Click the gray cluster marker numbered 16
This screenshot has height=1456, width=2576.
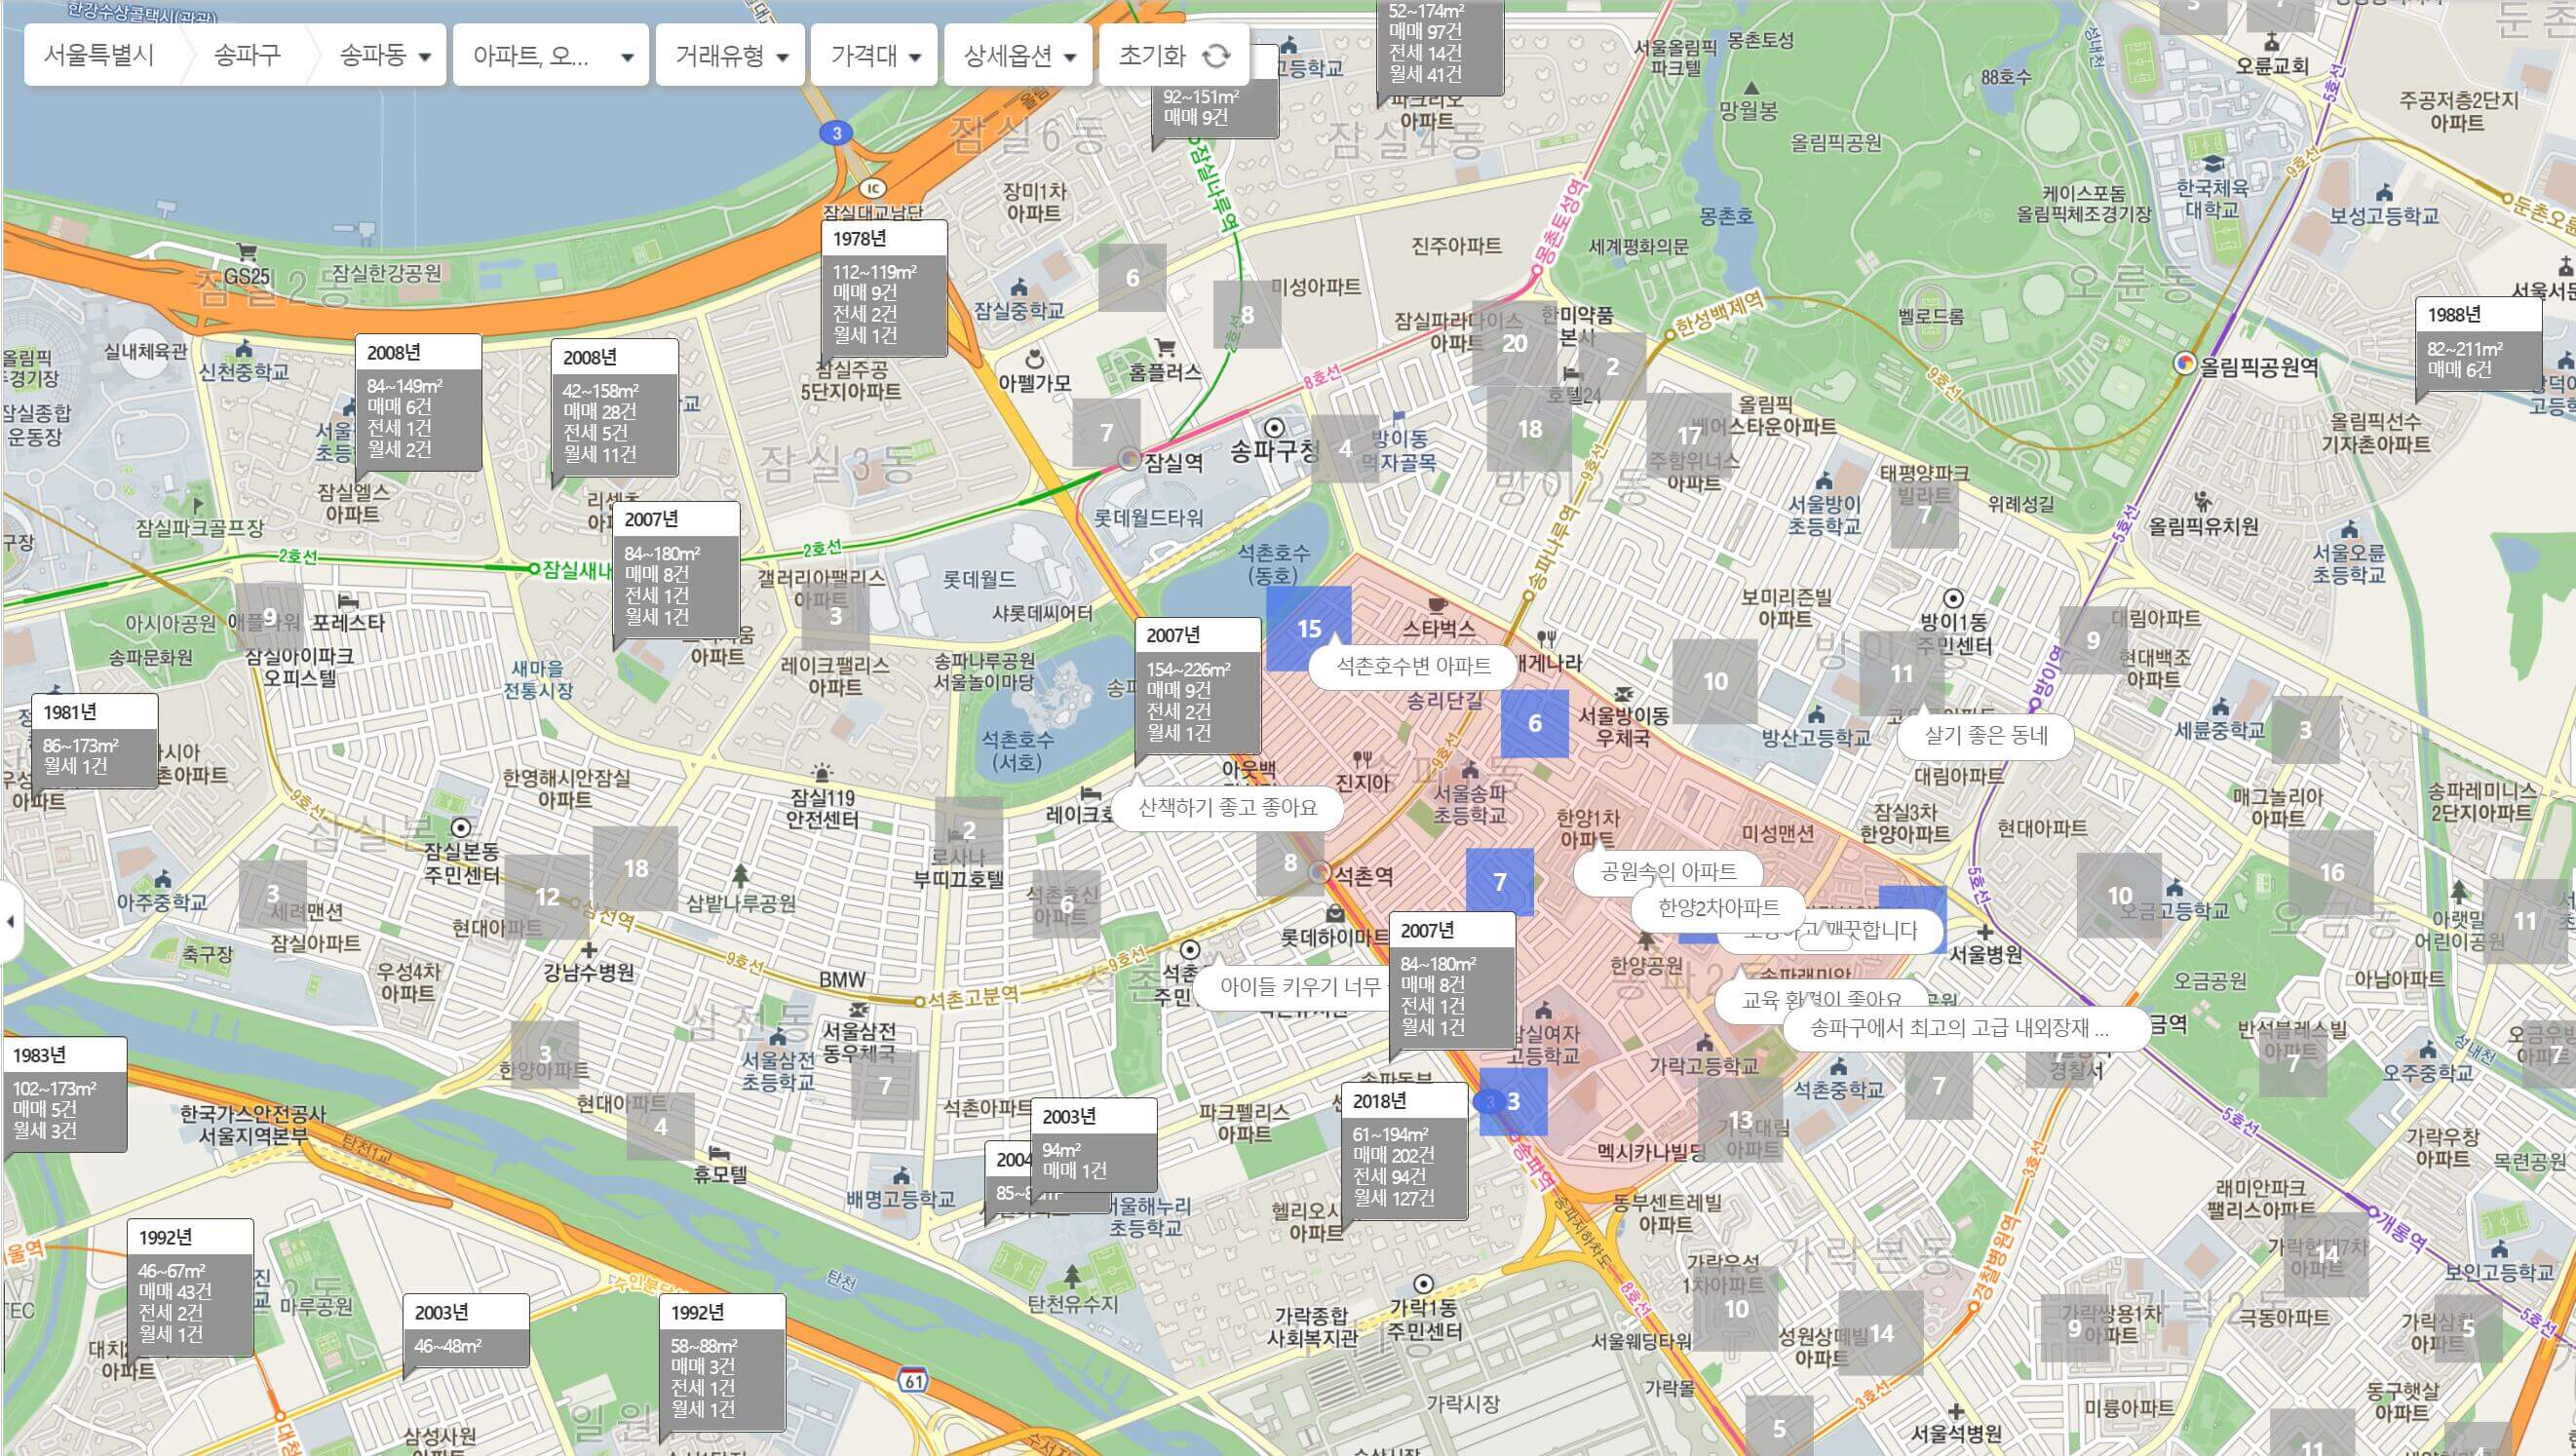tap(2331, 873)
